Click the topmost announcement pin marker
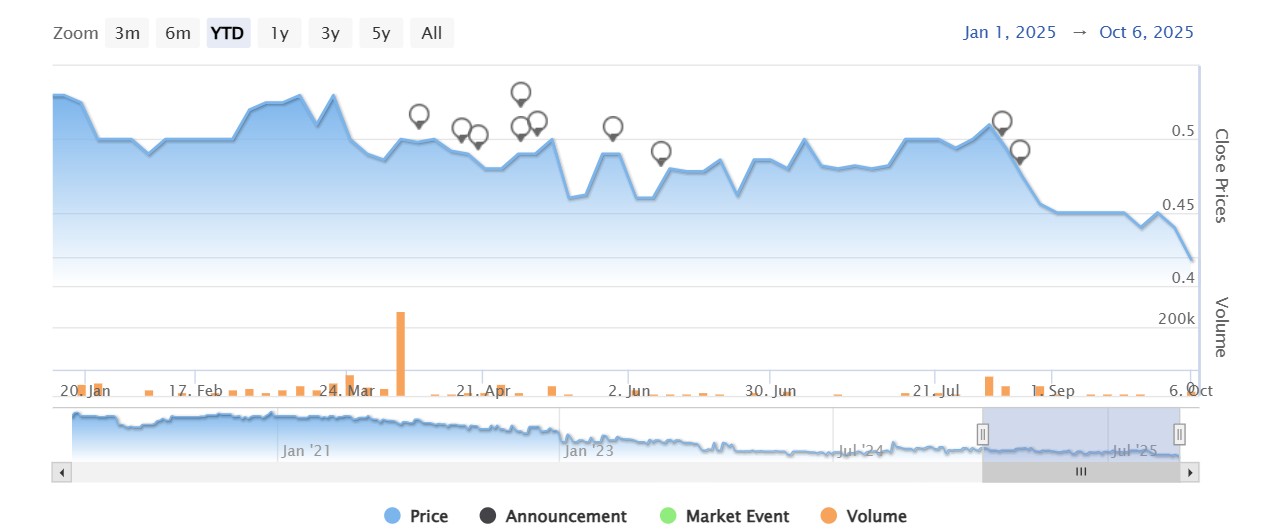This screenshot has width=1281, height=531. coord(521,93)
